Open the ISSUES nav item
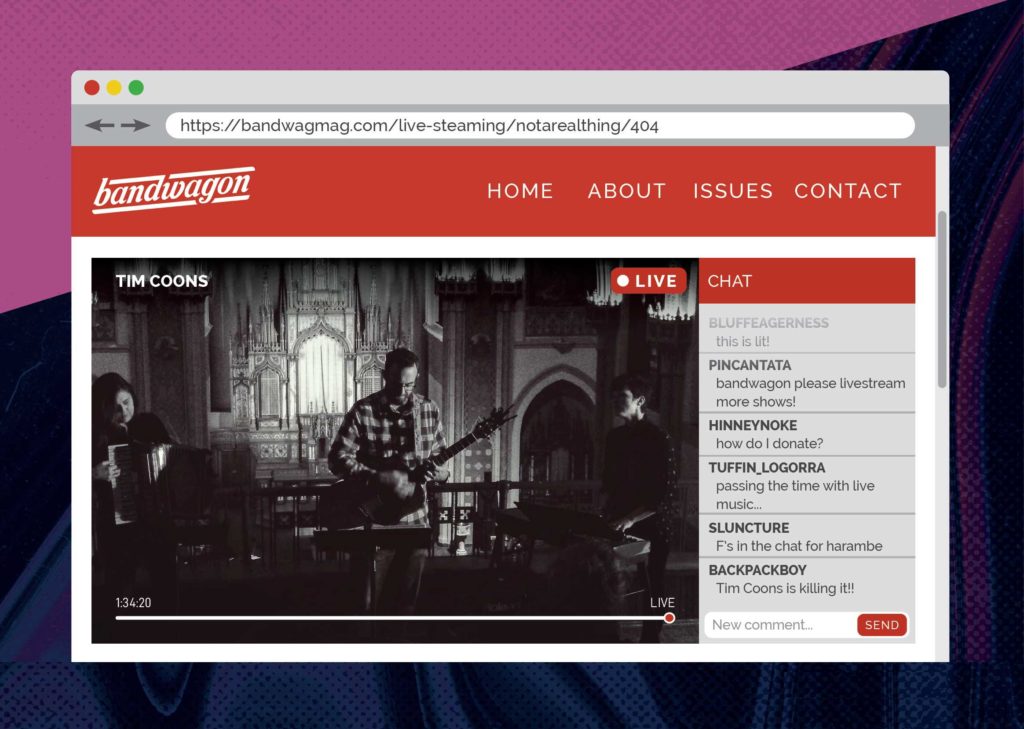The height and width of the screenshot is (729, 1024). point(733,191)
